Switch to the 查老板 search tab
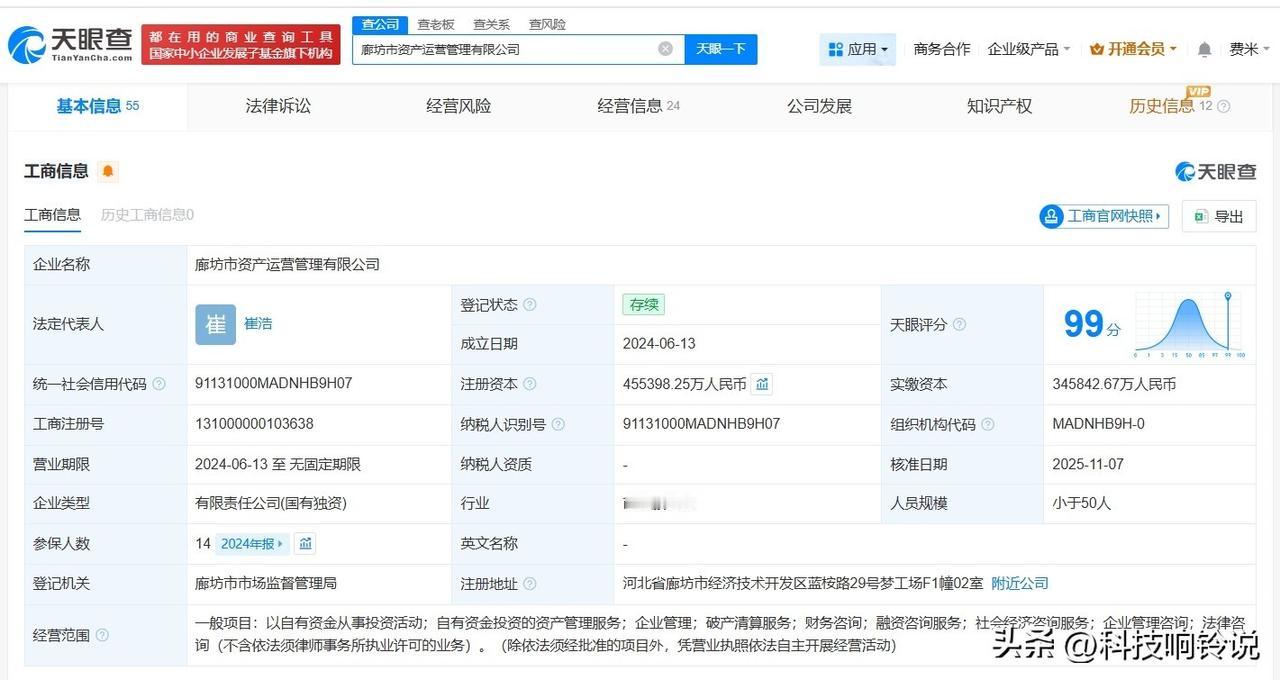1280x680 pixels. 436,24
